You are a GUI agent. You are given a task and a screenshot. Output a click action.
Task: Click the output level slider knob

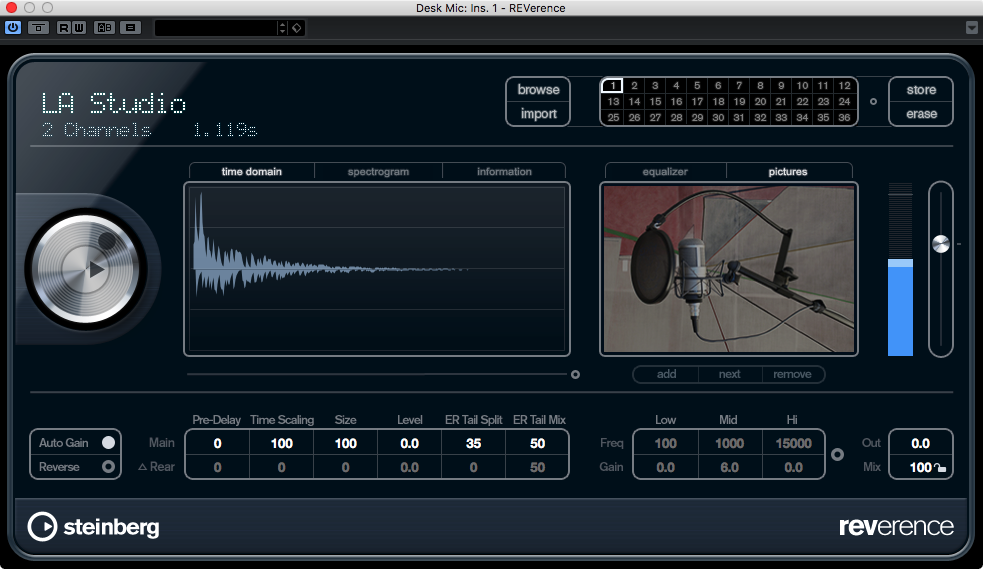coord(940,244)
